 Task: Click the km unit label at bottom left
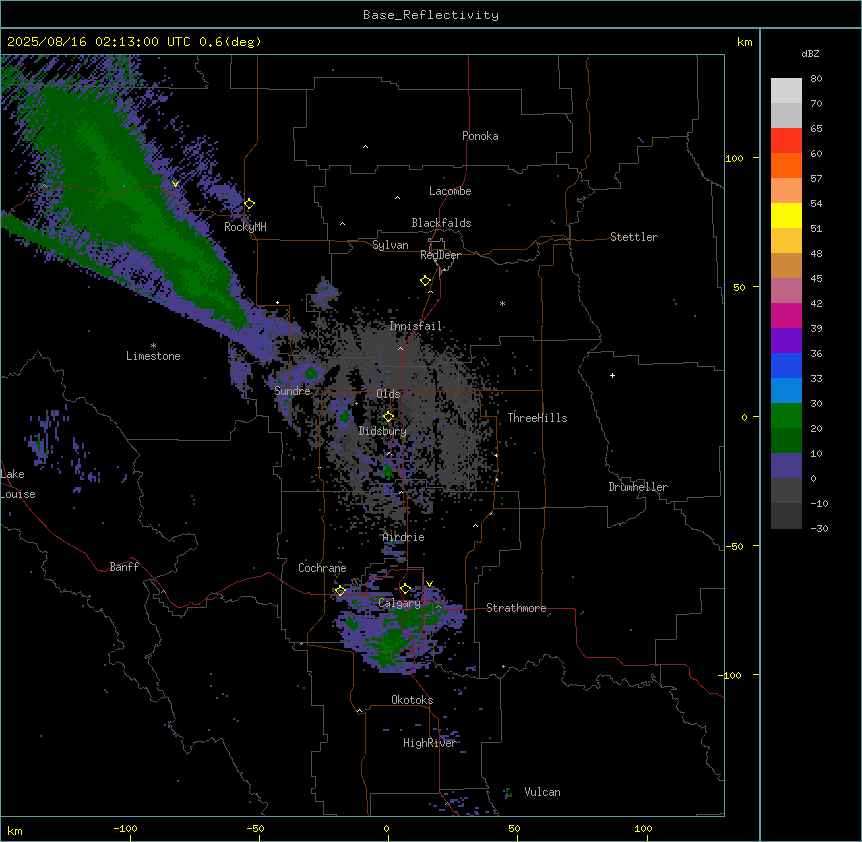[x=15, y=830]
